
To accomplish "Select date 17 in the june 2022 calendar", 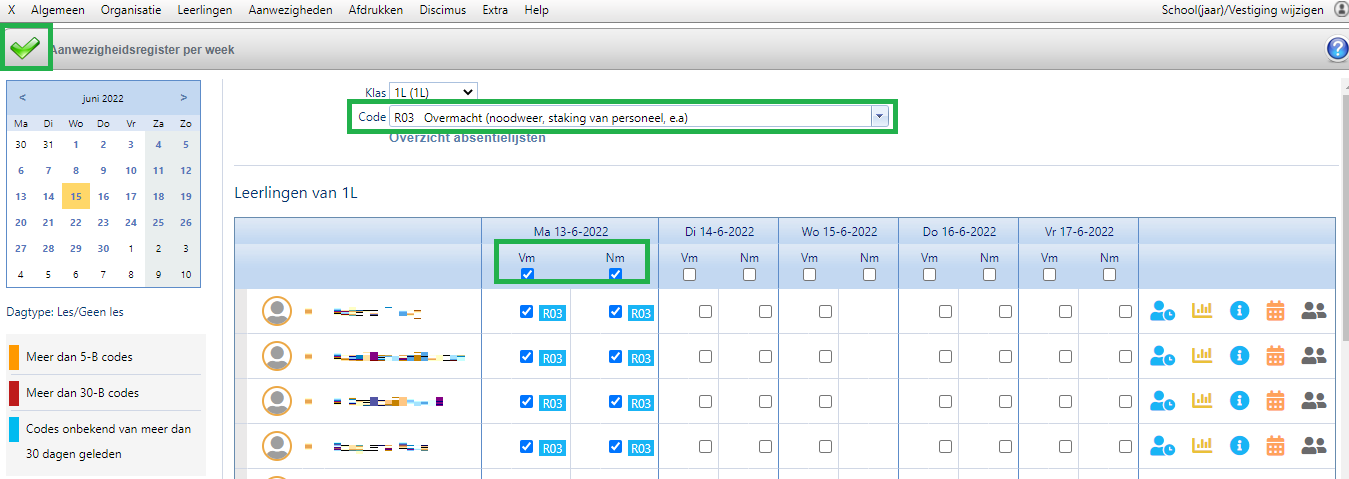I will pos(131,196).
